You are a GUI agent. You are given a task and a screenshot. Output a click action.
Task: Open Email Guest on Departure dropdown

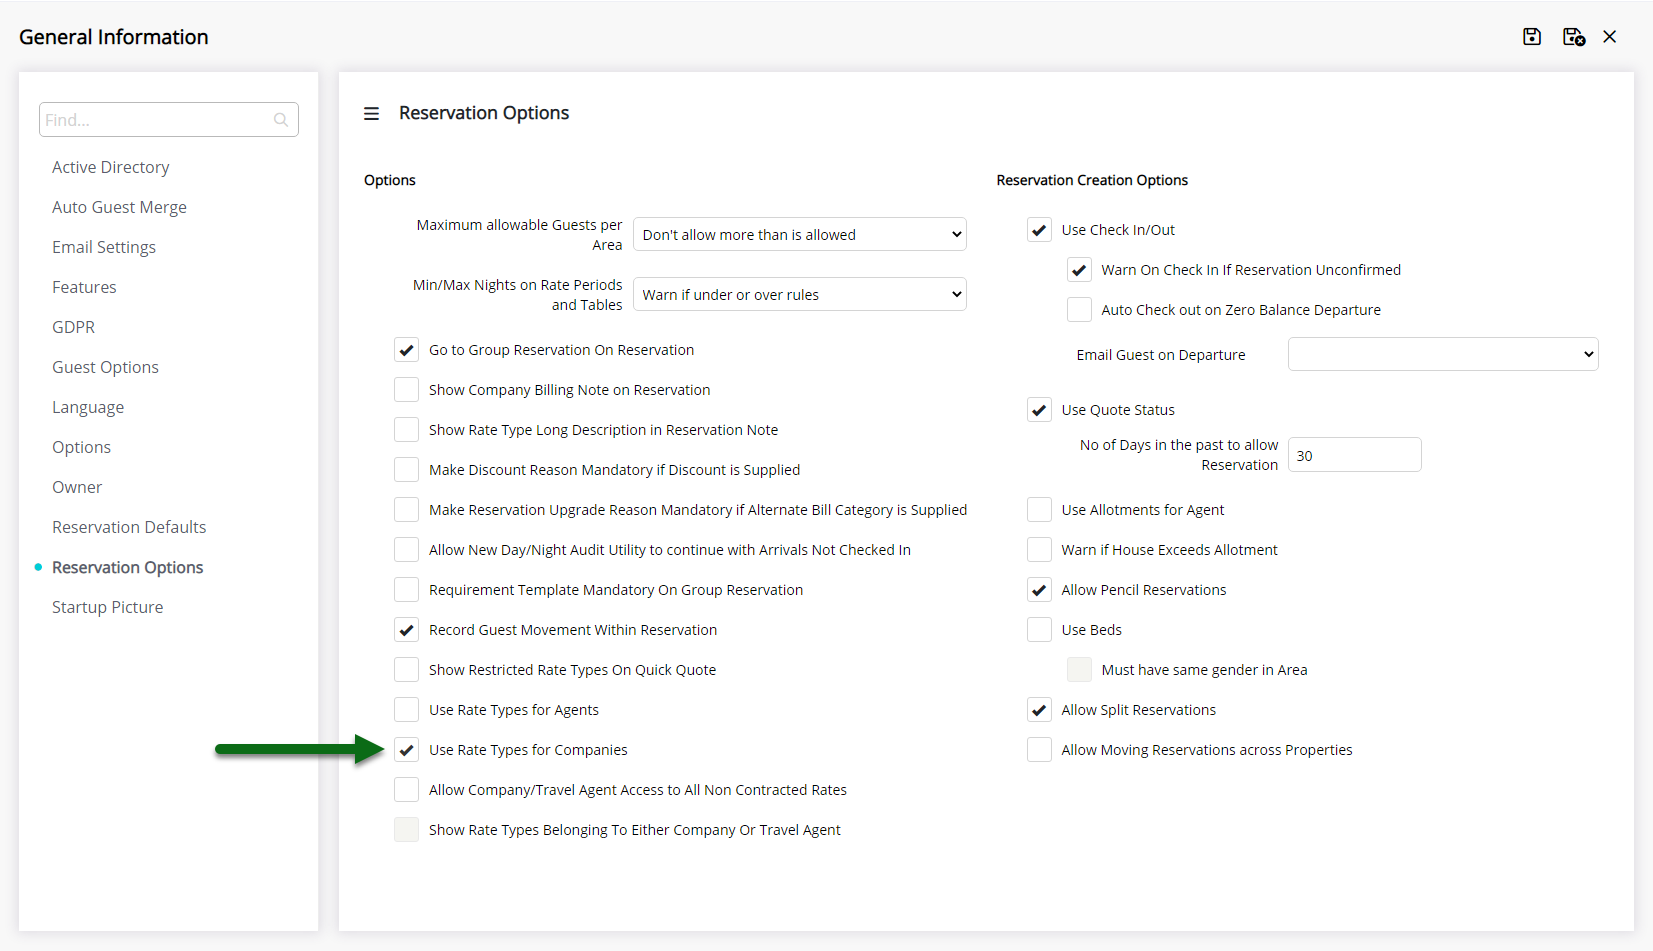(1443, 354)
